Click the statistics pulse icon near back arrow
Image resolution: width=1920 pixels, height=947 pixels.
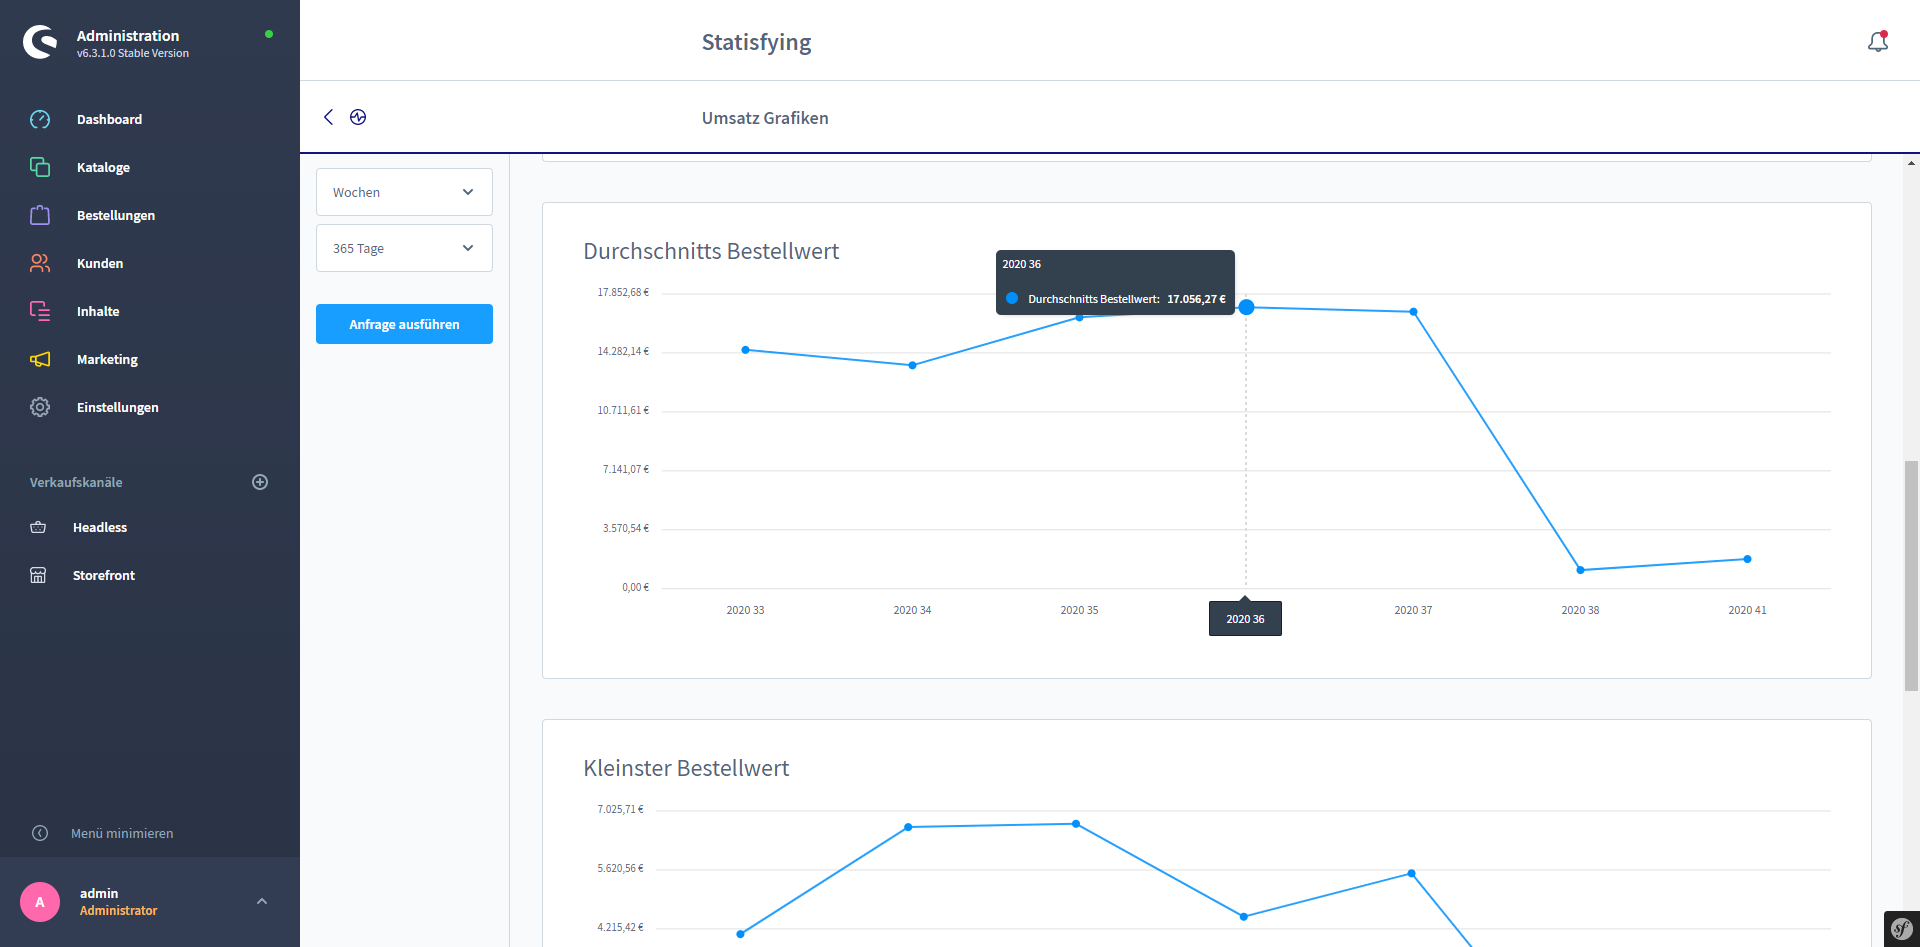pyautogui.click(x=358, y=117)
